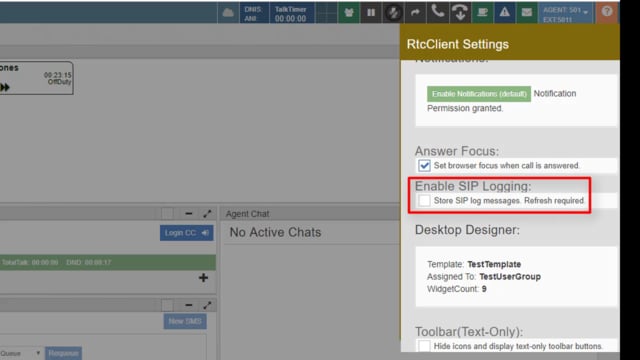This screenshot has width=640, height=360.
Task: Click the TalkTimer display
Action: [x=291, y=14]
